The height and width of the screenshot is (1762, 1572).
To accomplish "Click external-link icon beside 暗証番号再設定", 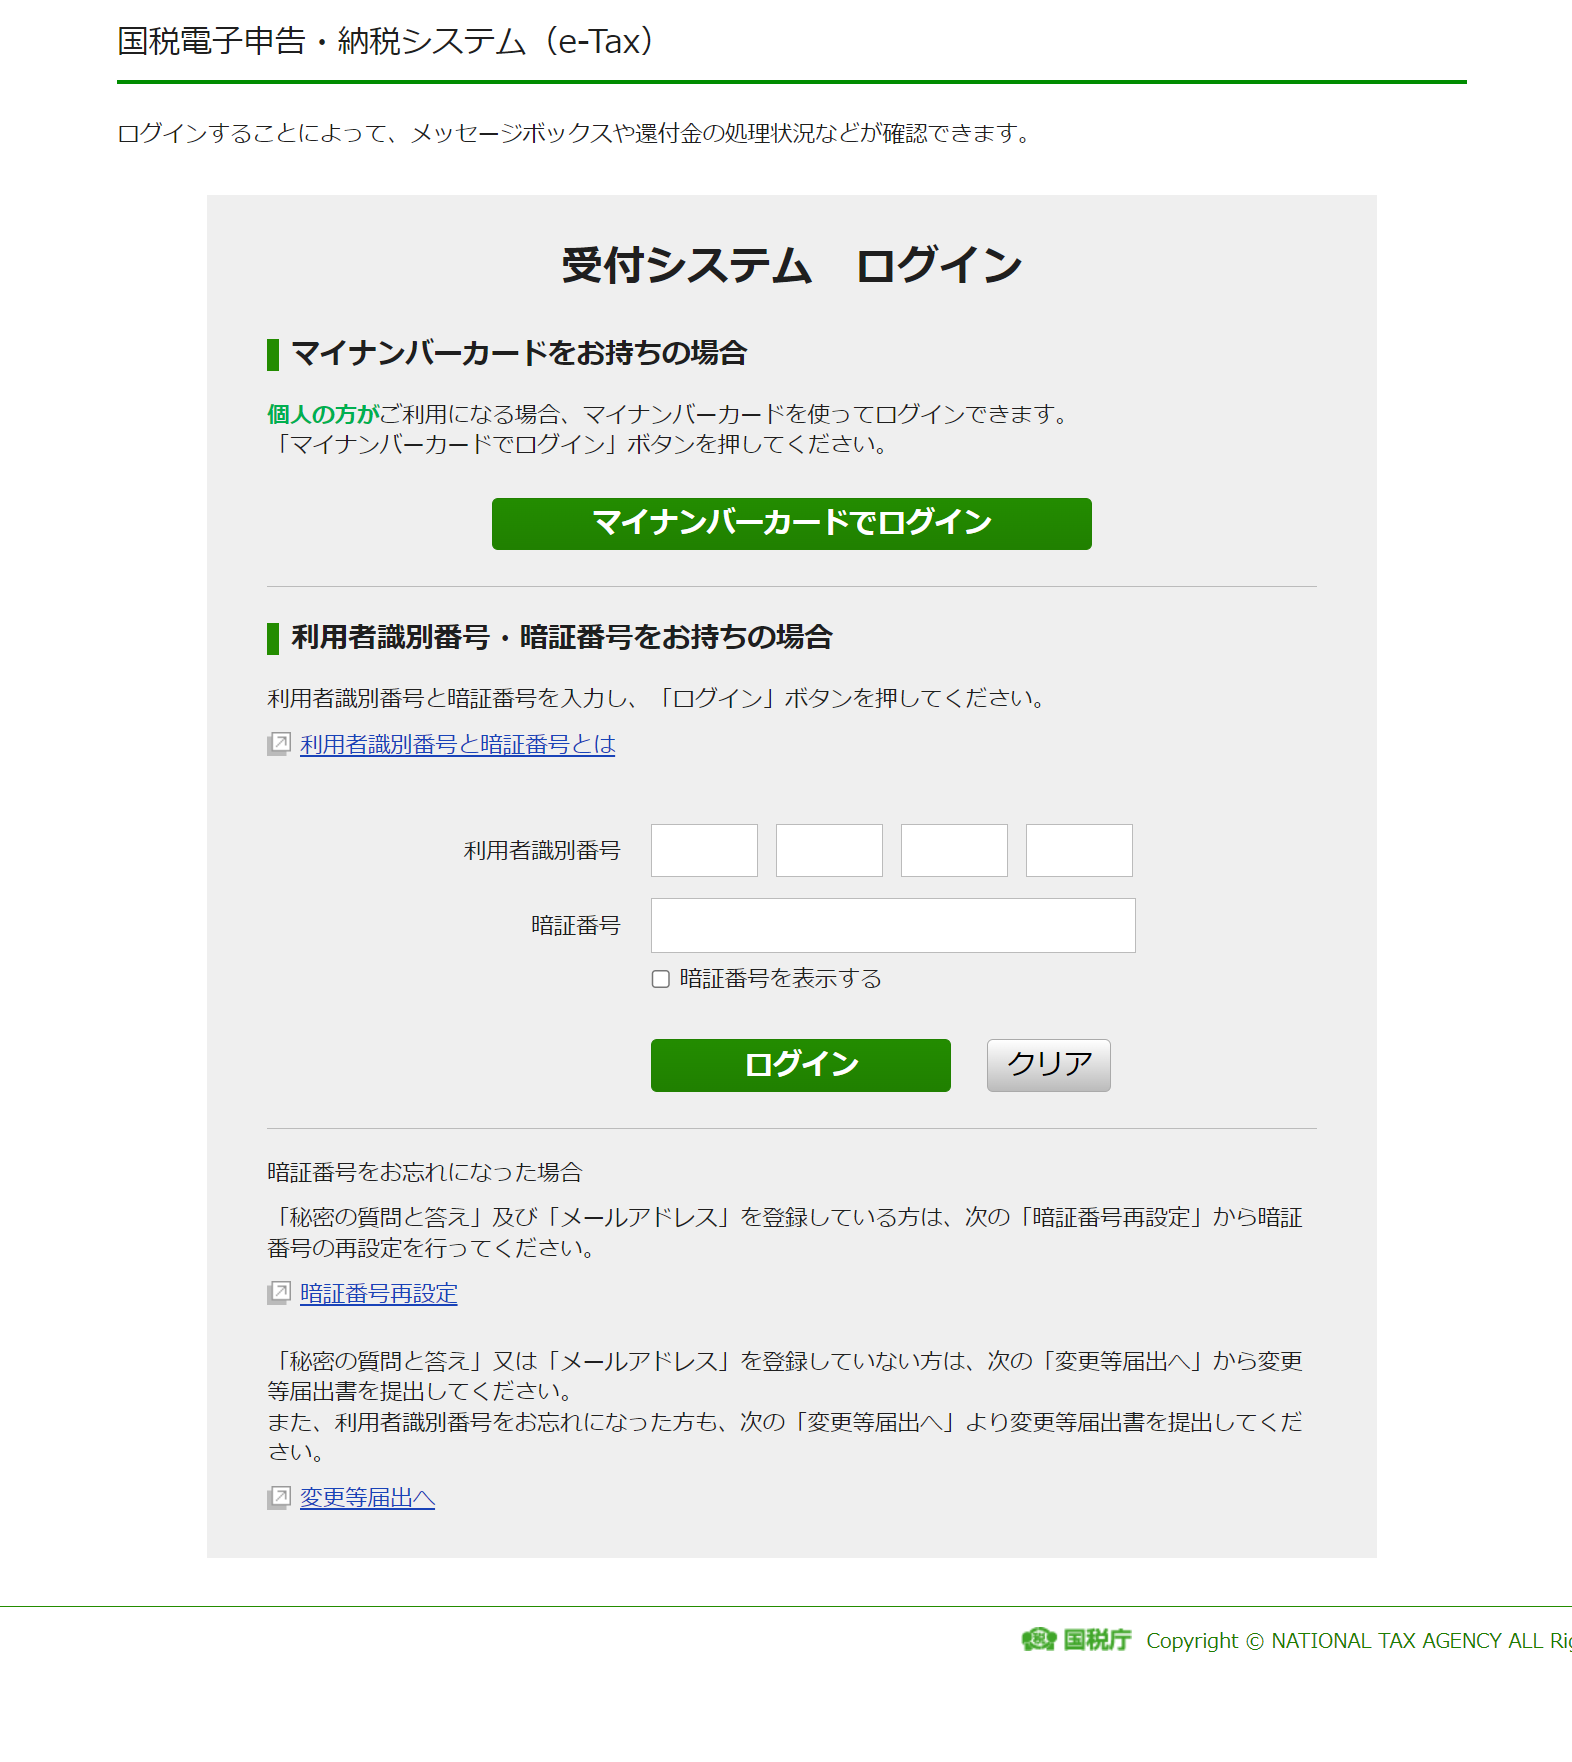I will (279, 1293).
